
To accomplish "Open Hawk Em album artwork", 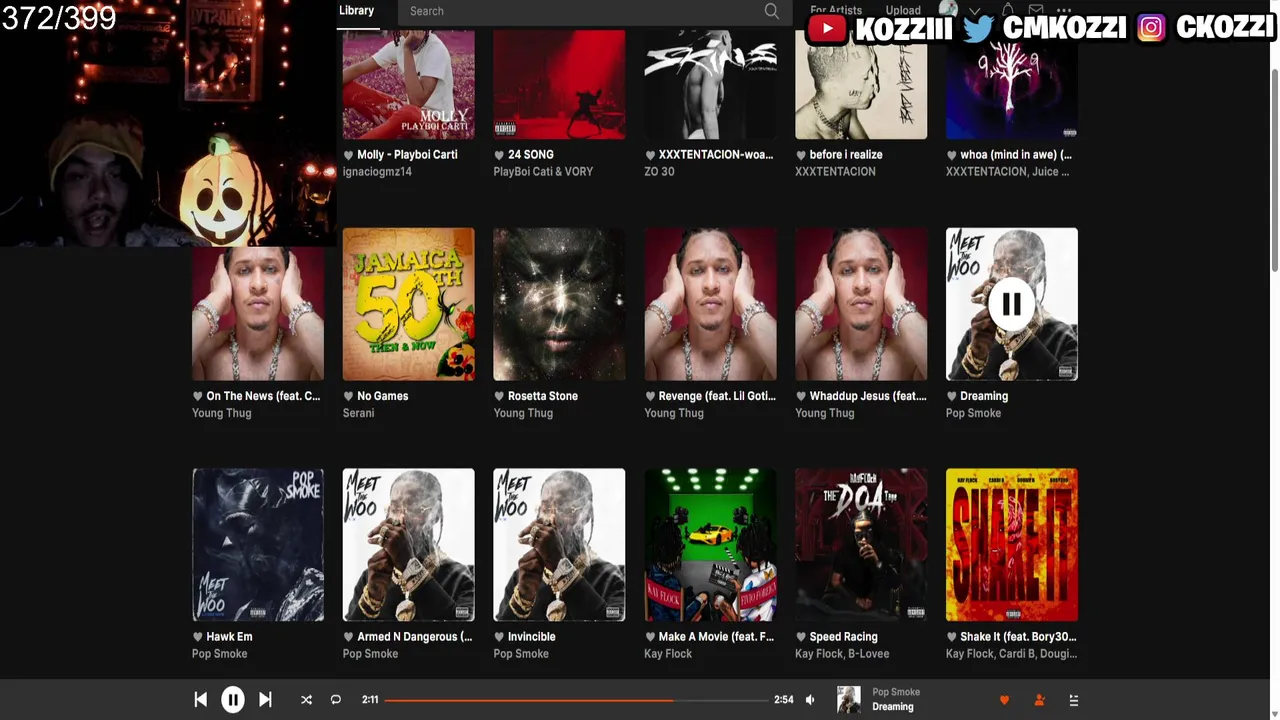I will [x=258, y=545].
